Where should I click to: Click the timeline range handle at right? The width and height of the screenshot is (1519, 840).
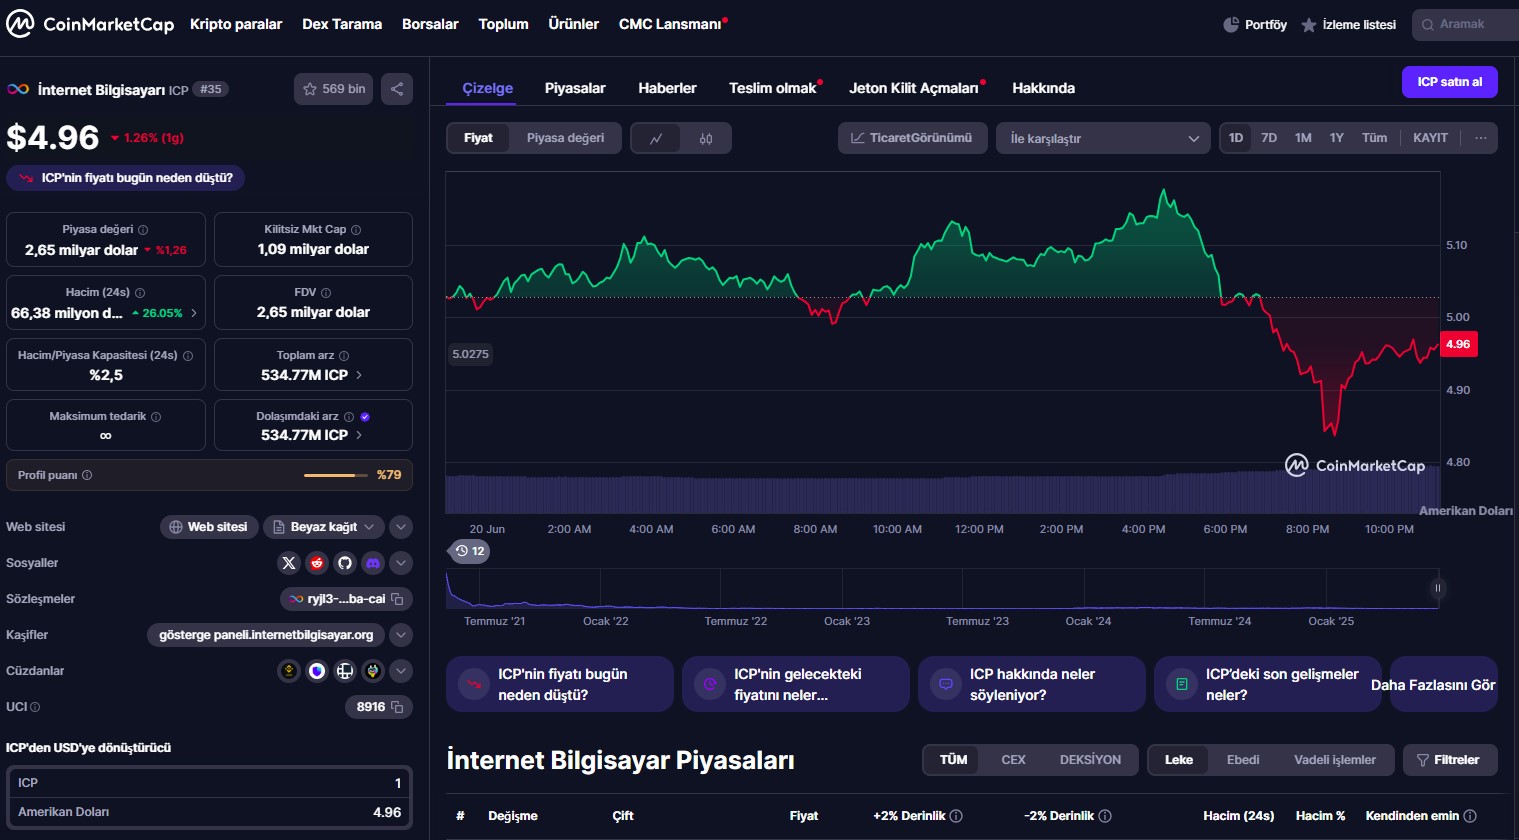1438,588
